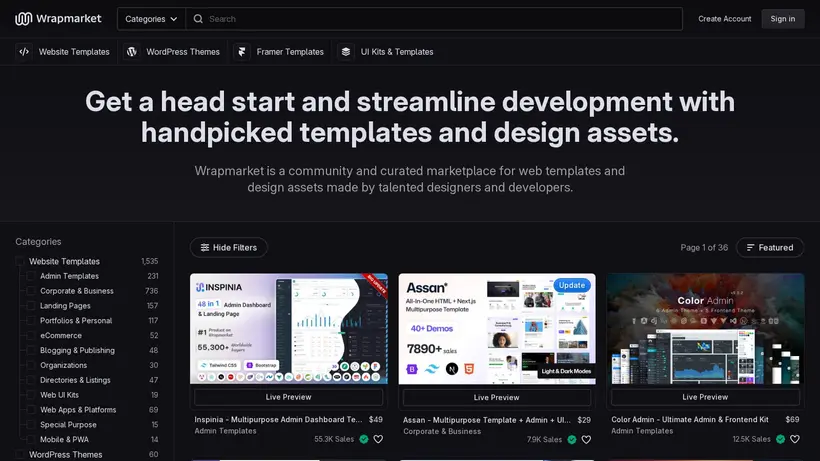Click Inspinia green verified badge
Viewport: 820px width, 461px height.
click(364, 440)
